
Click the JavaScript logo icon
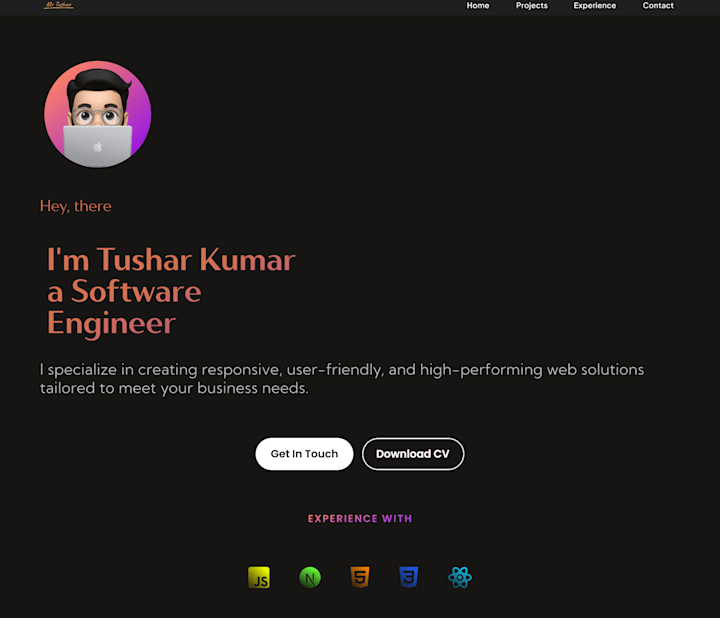pos(259,577)
